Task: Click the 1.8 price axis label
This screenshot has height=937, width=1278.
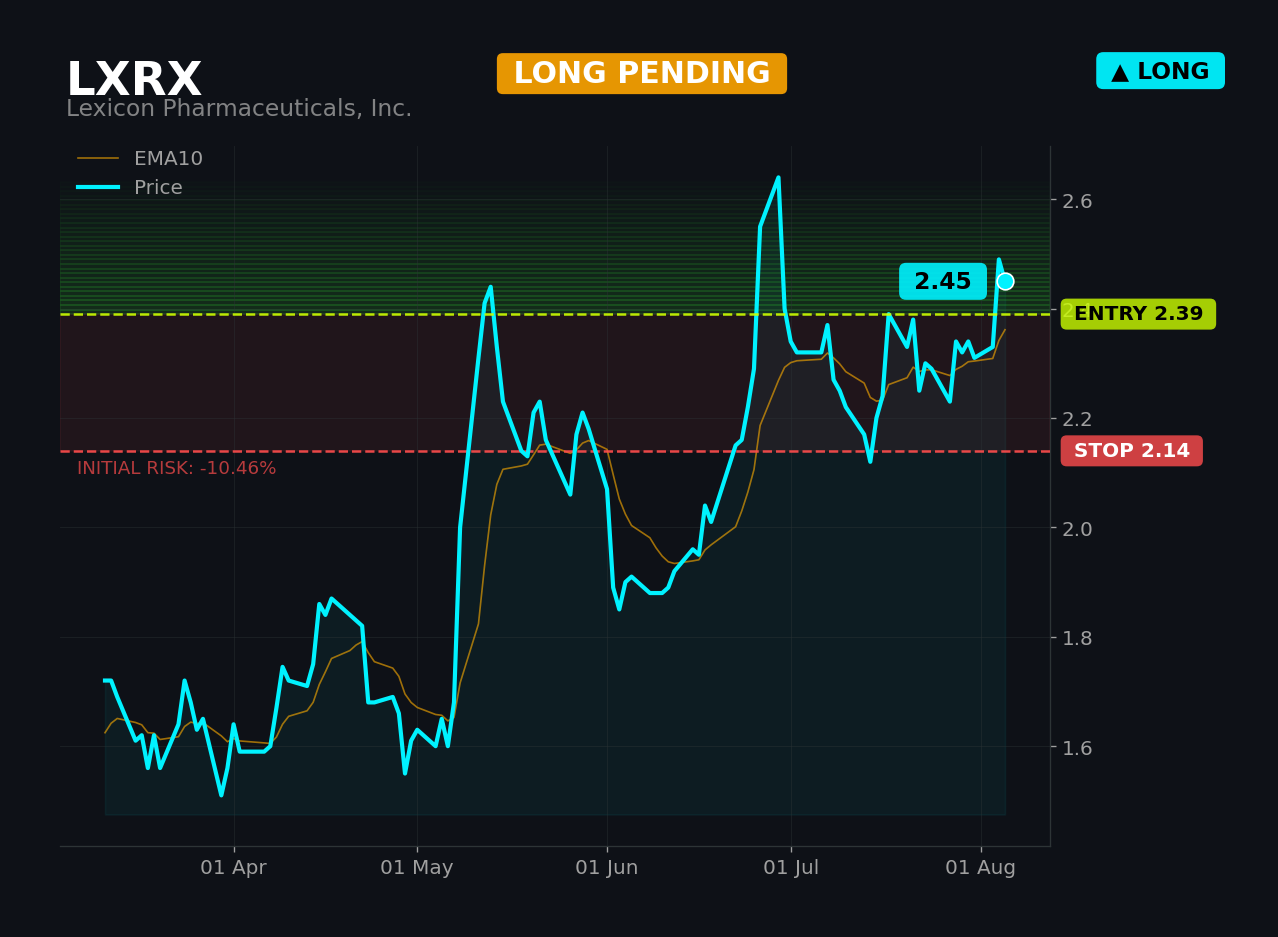Action: point(1077,638)
